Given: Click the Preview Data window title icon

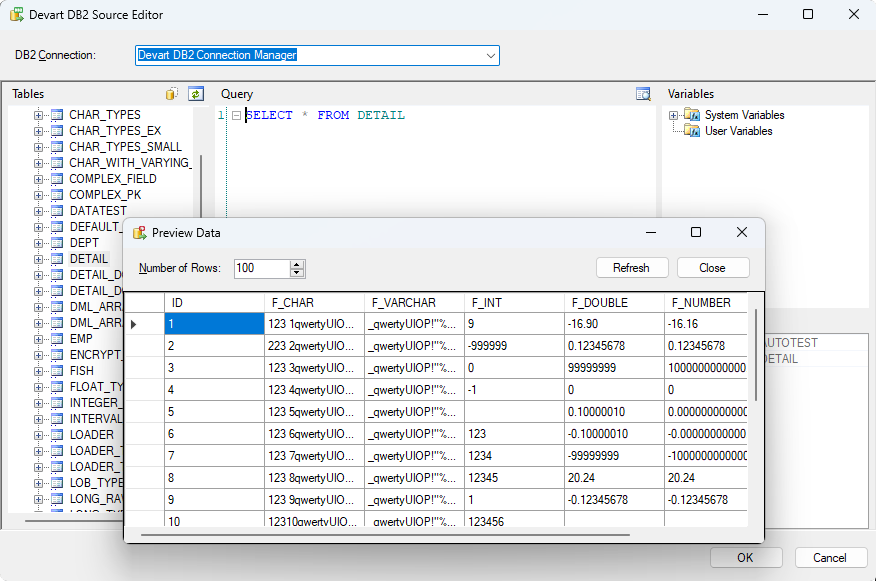Looking at the screenshot, I should tap(140, 233).
